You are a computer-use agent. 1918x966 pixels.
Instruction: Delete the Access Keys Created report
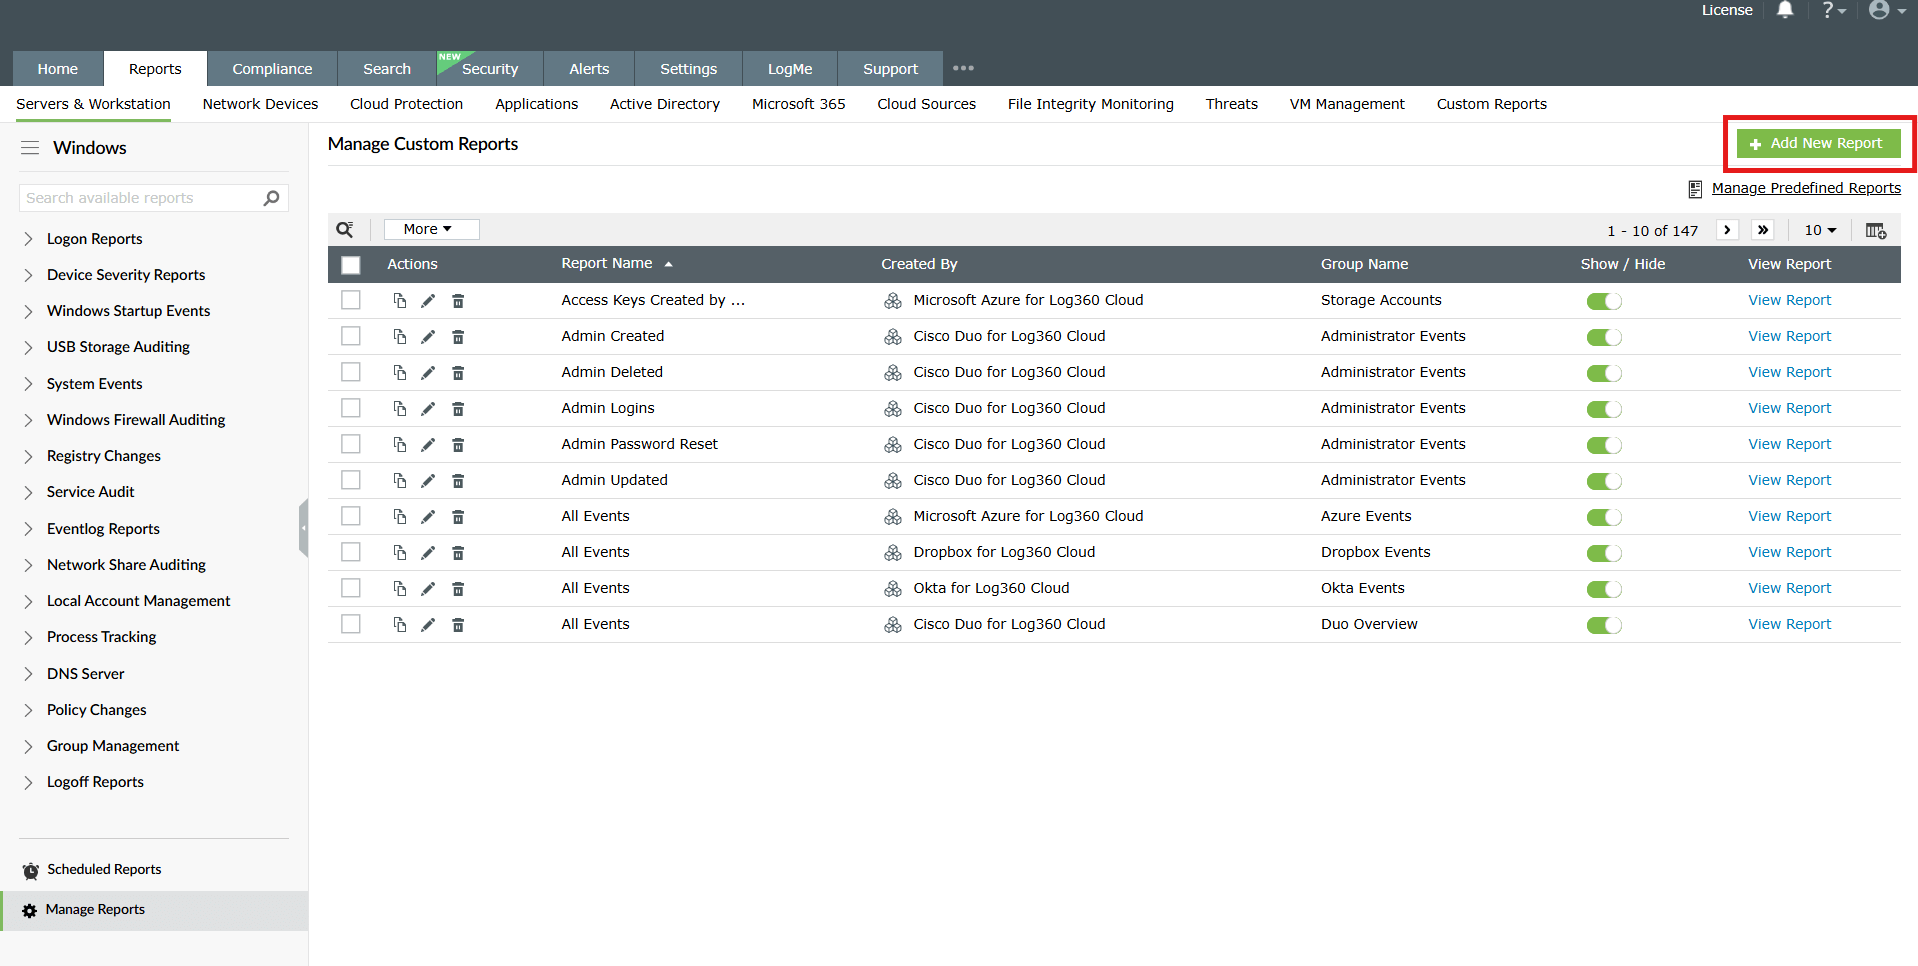[x=458, y=301]
